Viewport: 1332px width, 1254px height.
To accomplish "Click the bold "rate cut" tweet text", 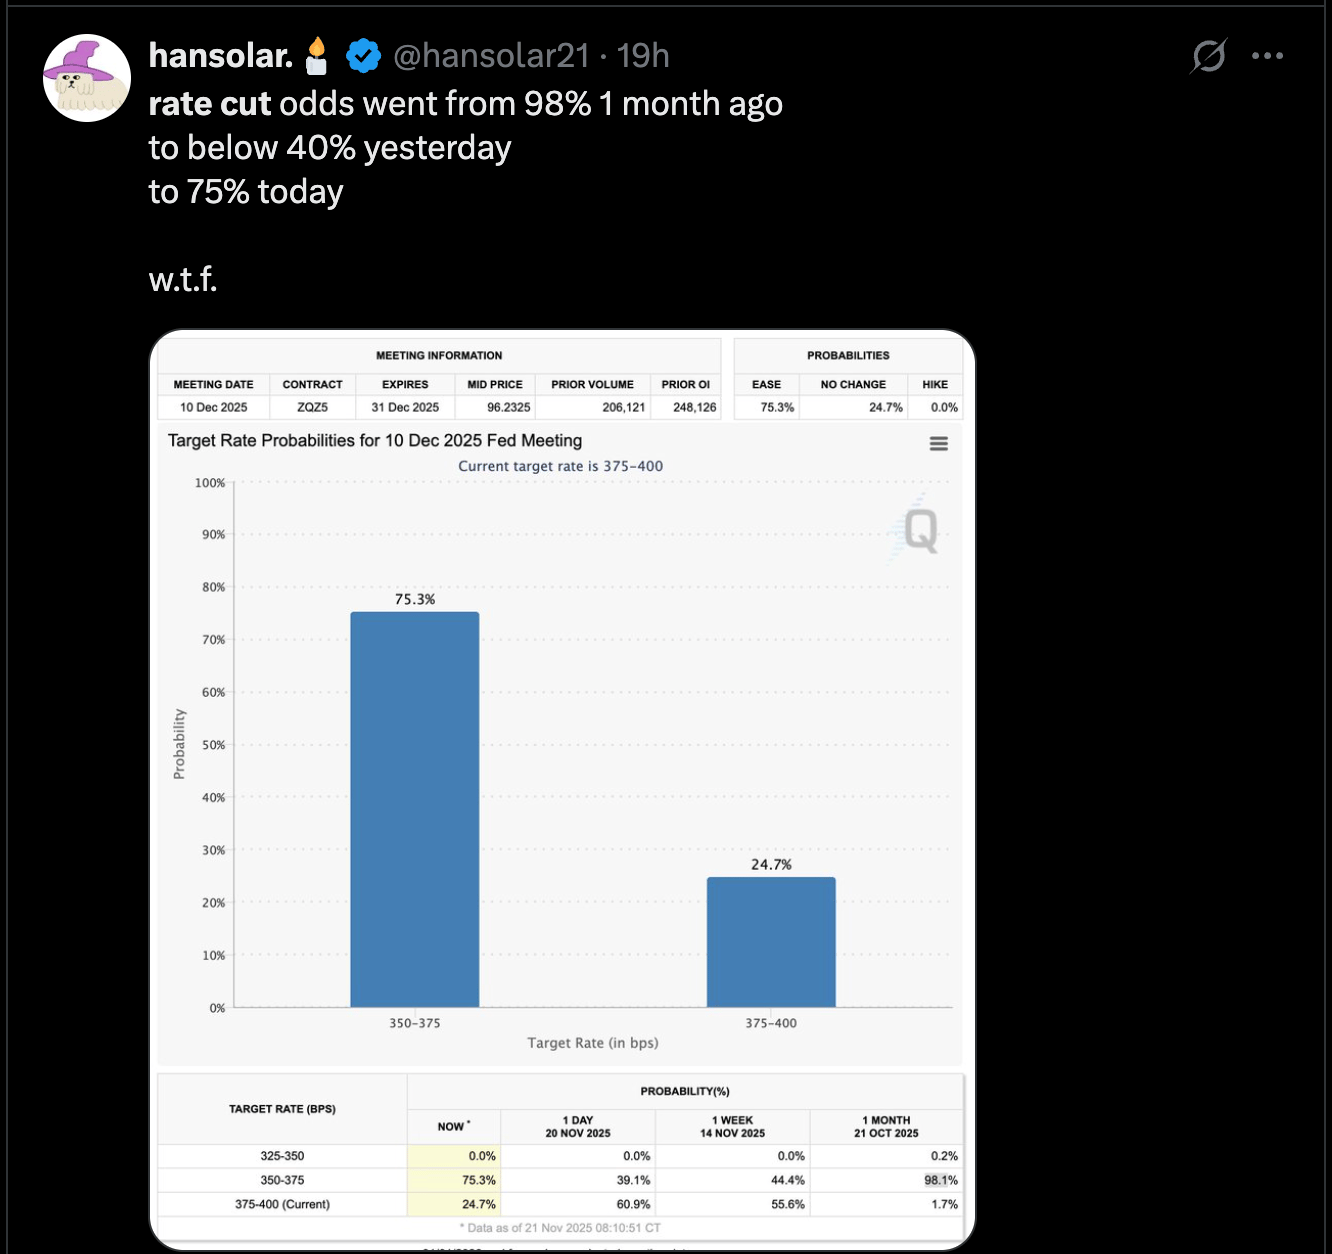I will 210,104.
